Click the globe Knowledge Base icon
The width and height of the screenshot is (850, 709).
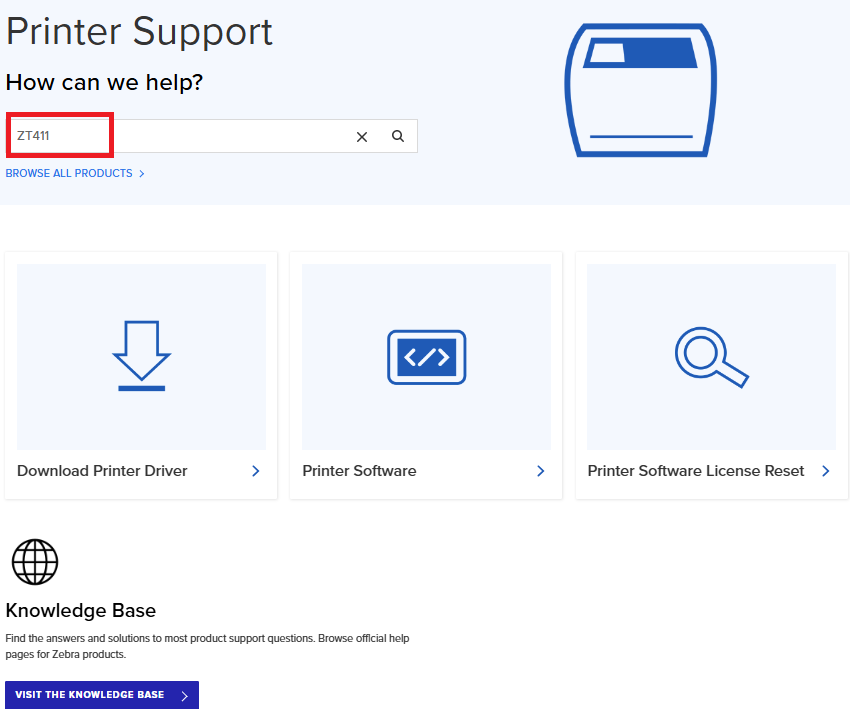pyautogui.click(x=35, y=562)
